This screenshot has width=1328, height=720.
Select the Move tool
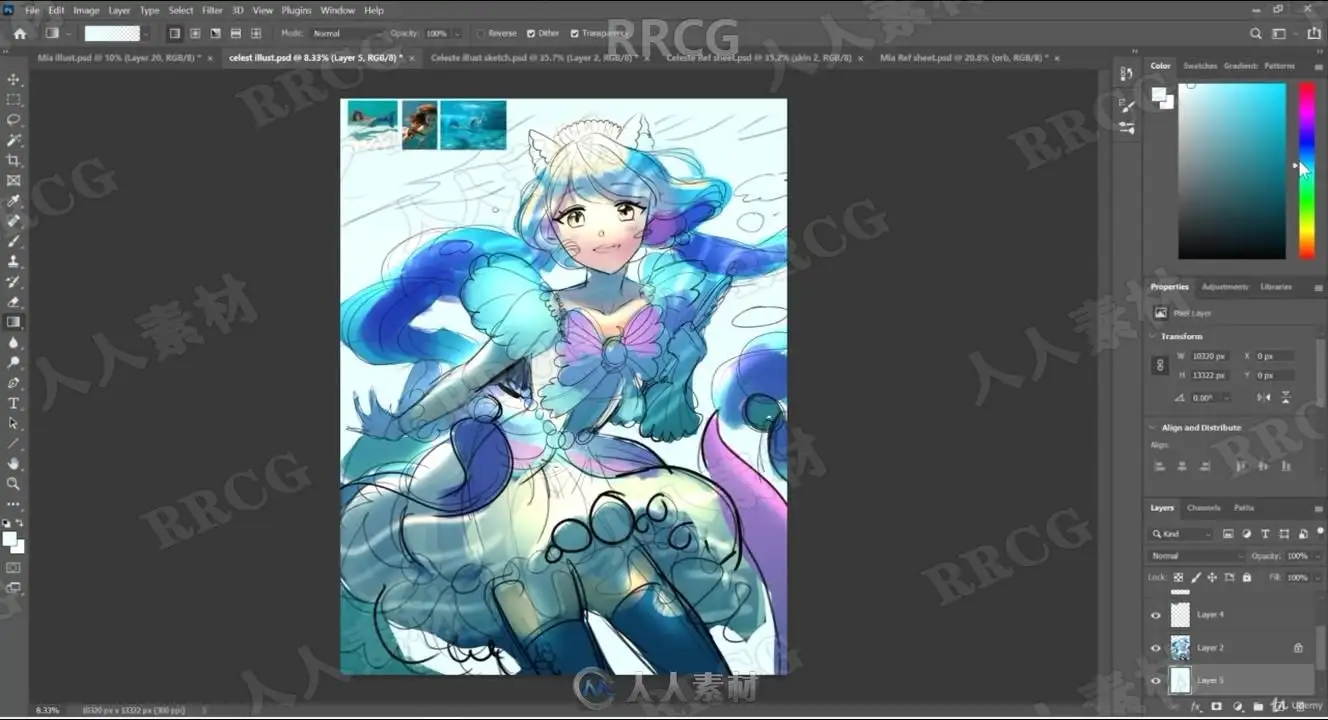[x=13, y=79]
